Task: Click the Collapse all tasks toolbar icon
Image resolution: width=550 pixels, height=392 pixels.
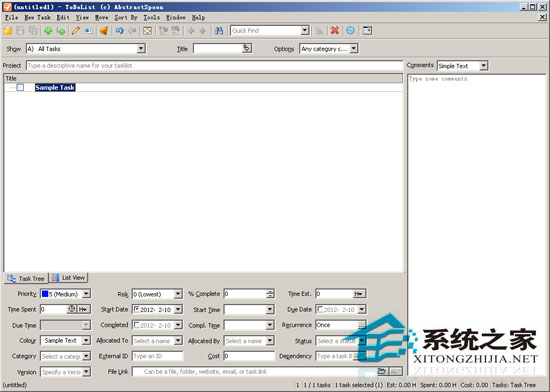Action: tap(175, 31)
